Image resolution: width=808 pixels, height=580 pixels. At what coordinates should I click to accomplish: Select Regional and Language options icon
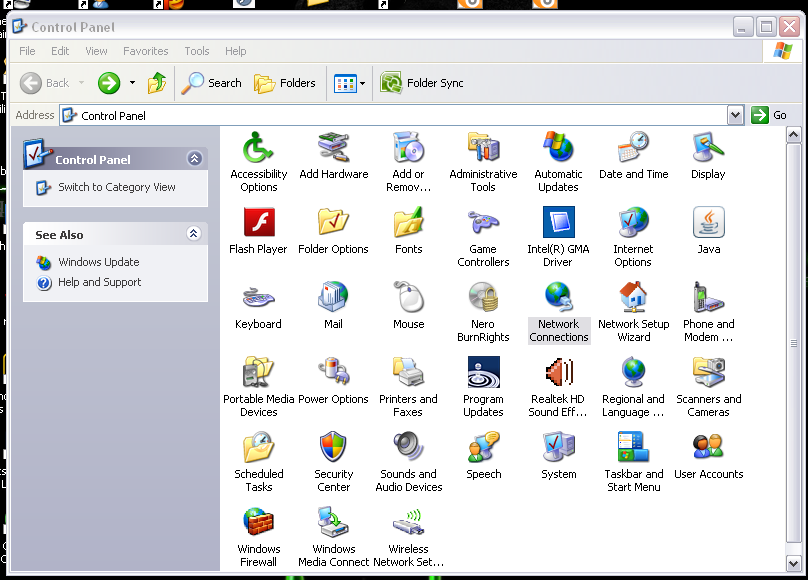pyautogui.click(x=633, y=372)
